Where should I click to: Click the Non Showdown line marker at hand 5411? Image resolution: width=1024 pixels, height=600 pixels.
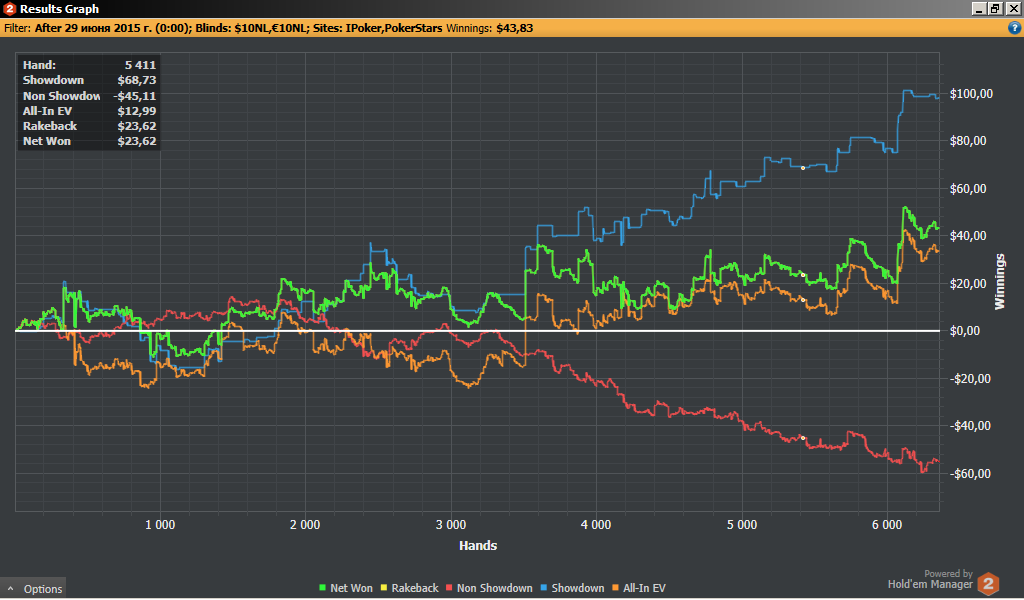click(803, 438)
